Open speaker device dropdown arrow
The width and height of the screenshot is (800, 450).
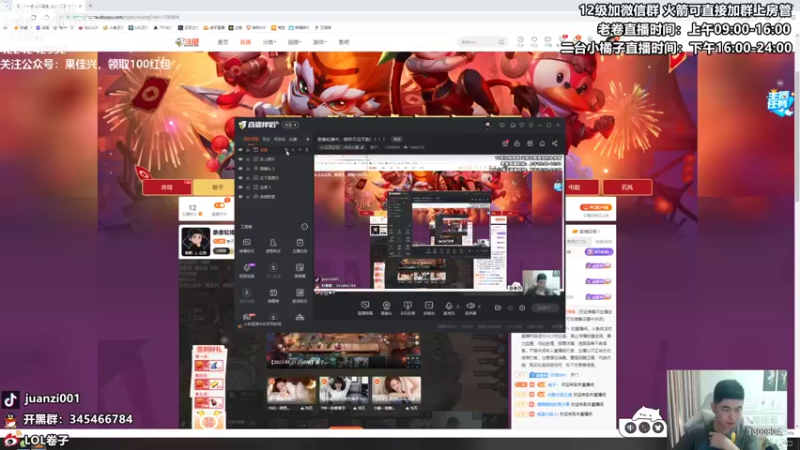click(479, 307)
